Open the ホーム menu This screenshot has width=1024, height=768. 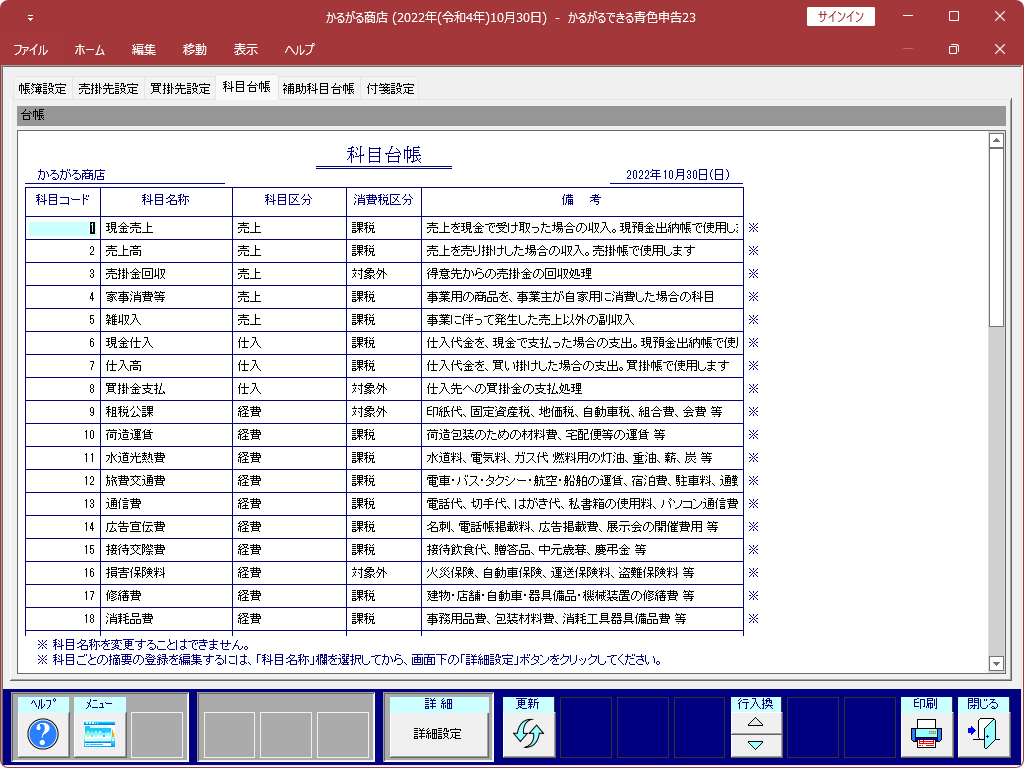[89, 50]
